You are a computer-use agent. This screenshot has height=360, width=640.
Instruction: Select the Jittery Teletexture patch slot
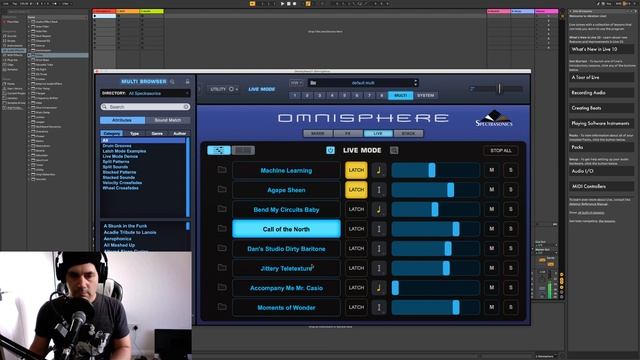coord(286,268)
